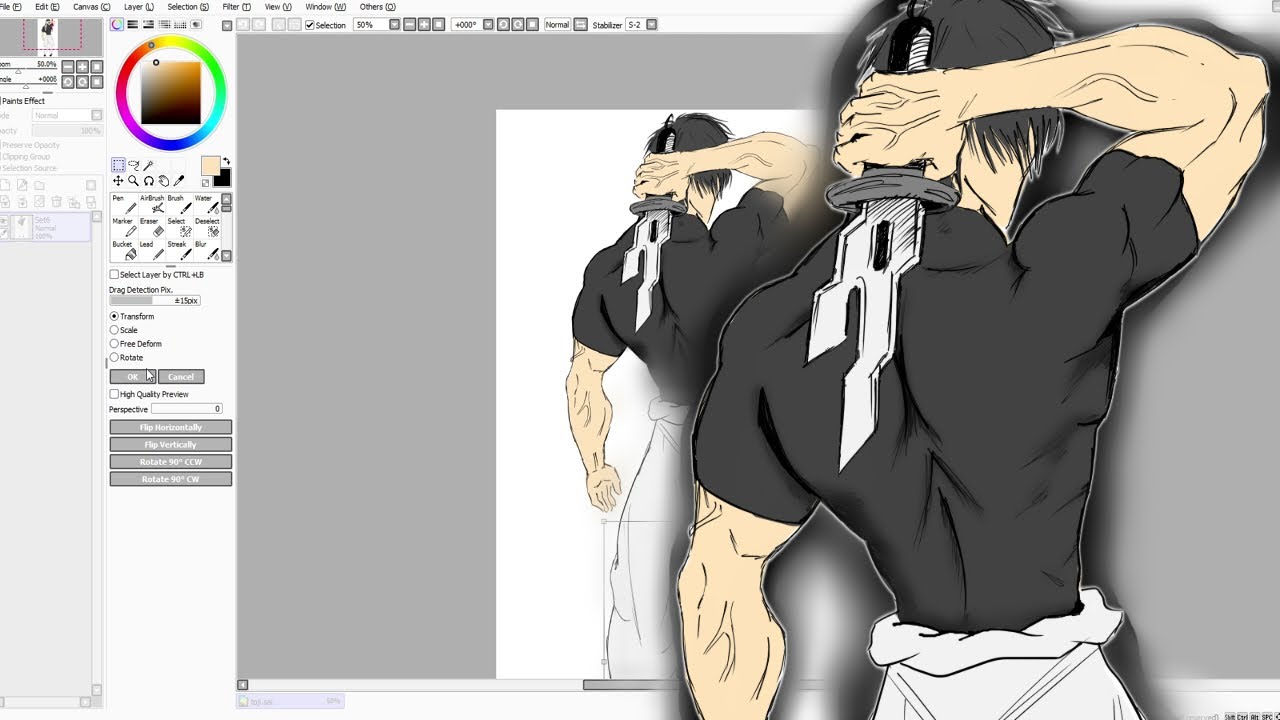The image size is (1280, 720).
Task: Confirm the transform with OK
Action: (x=133, y=377)
